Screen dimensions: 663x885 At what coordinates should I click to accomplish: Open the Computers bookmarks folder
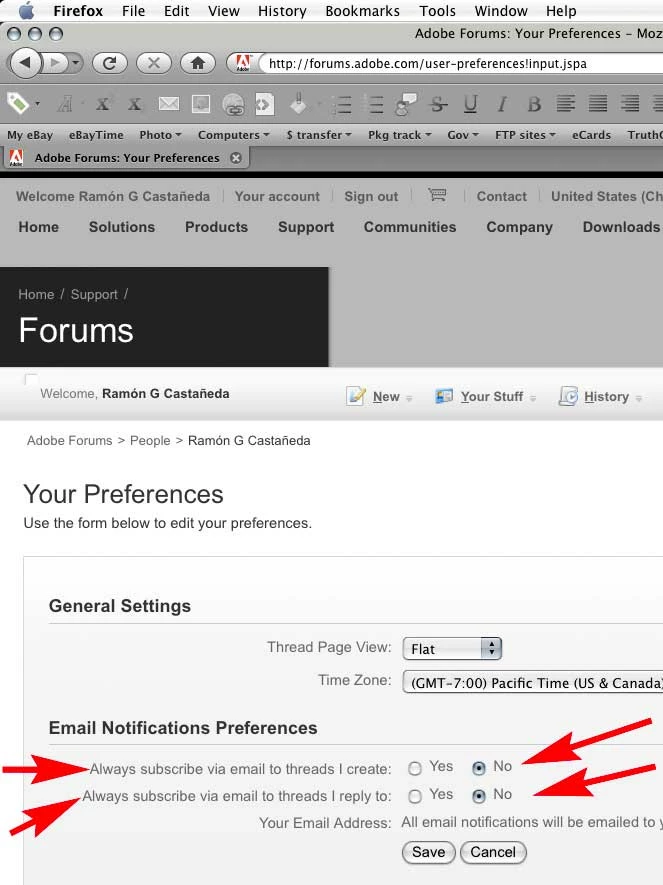234,135
